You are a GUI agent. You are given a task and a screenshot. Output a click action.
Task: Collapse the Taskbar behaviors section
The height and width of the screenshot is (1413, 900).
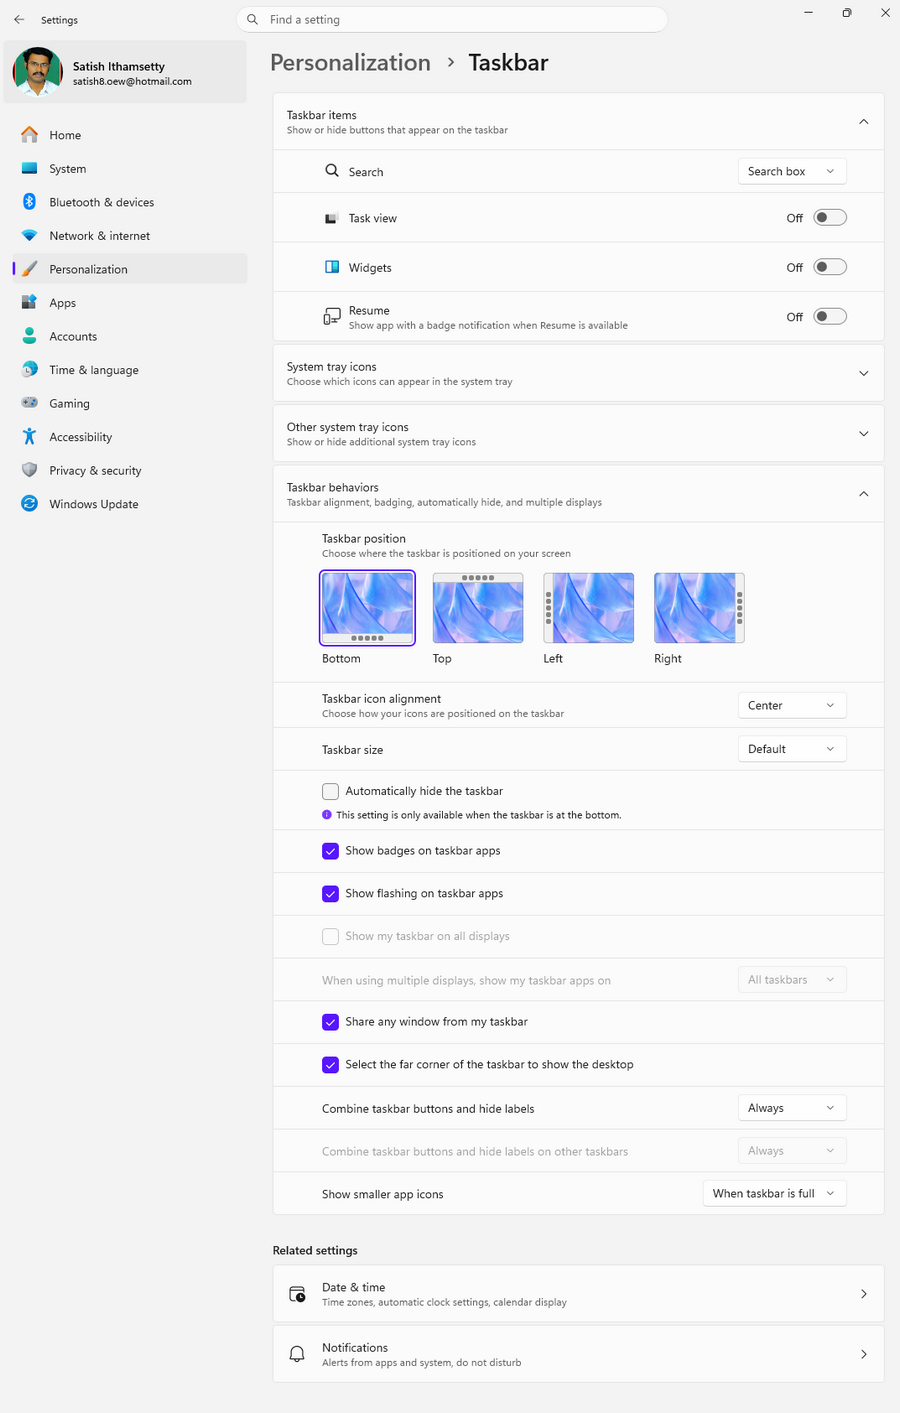(864, 494)
